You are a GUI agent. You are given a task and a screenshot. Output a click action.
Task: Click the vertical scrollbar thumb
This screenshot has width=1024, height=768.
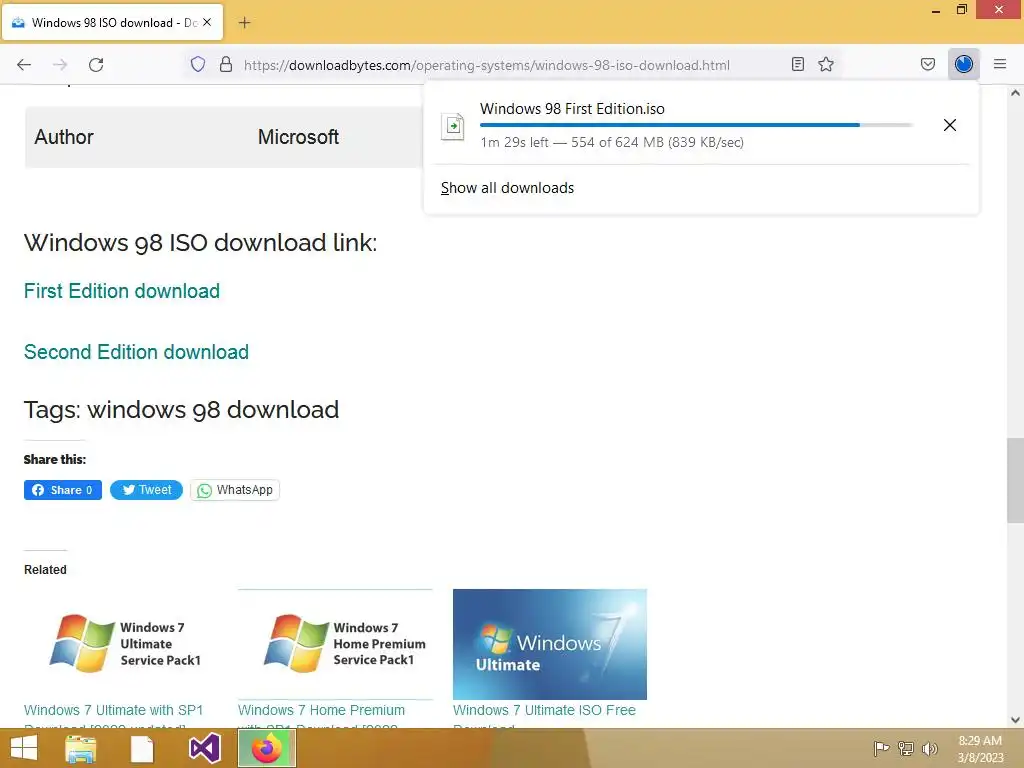tap(1015, 480)
